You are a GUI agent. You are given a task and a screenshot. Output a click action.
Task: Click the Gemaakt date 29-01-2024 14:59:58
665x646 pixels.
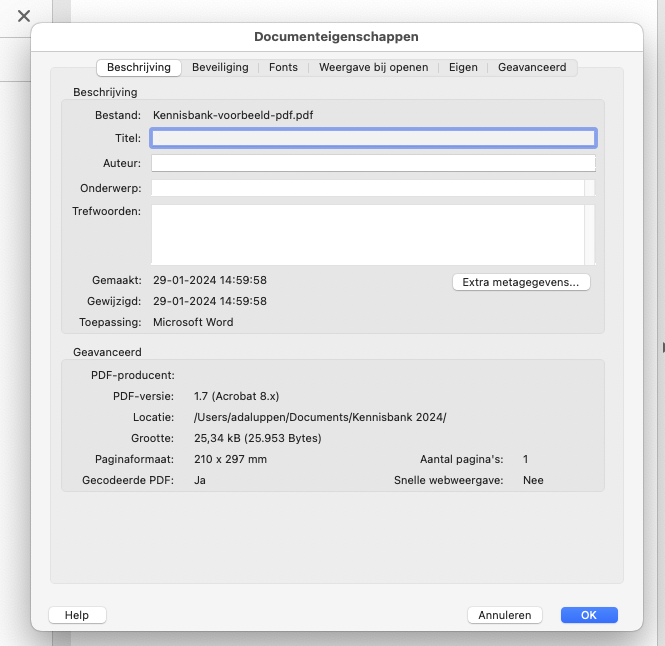[210, 280]
